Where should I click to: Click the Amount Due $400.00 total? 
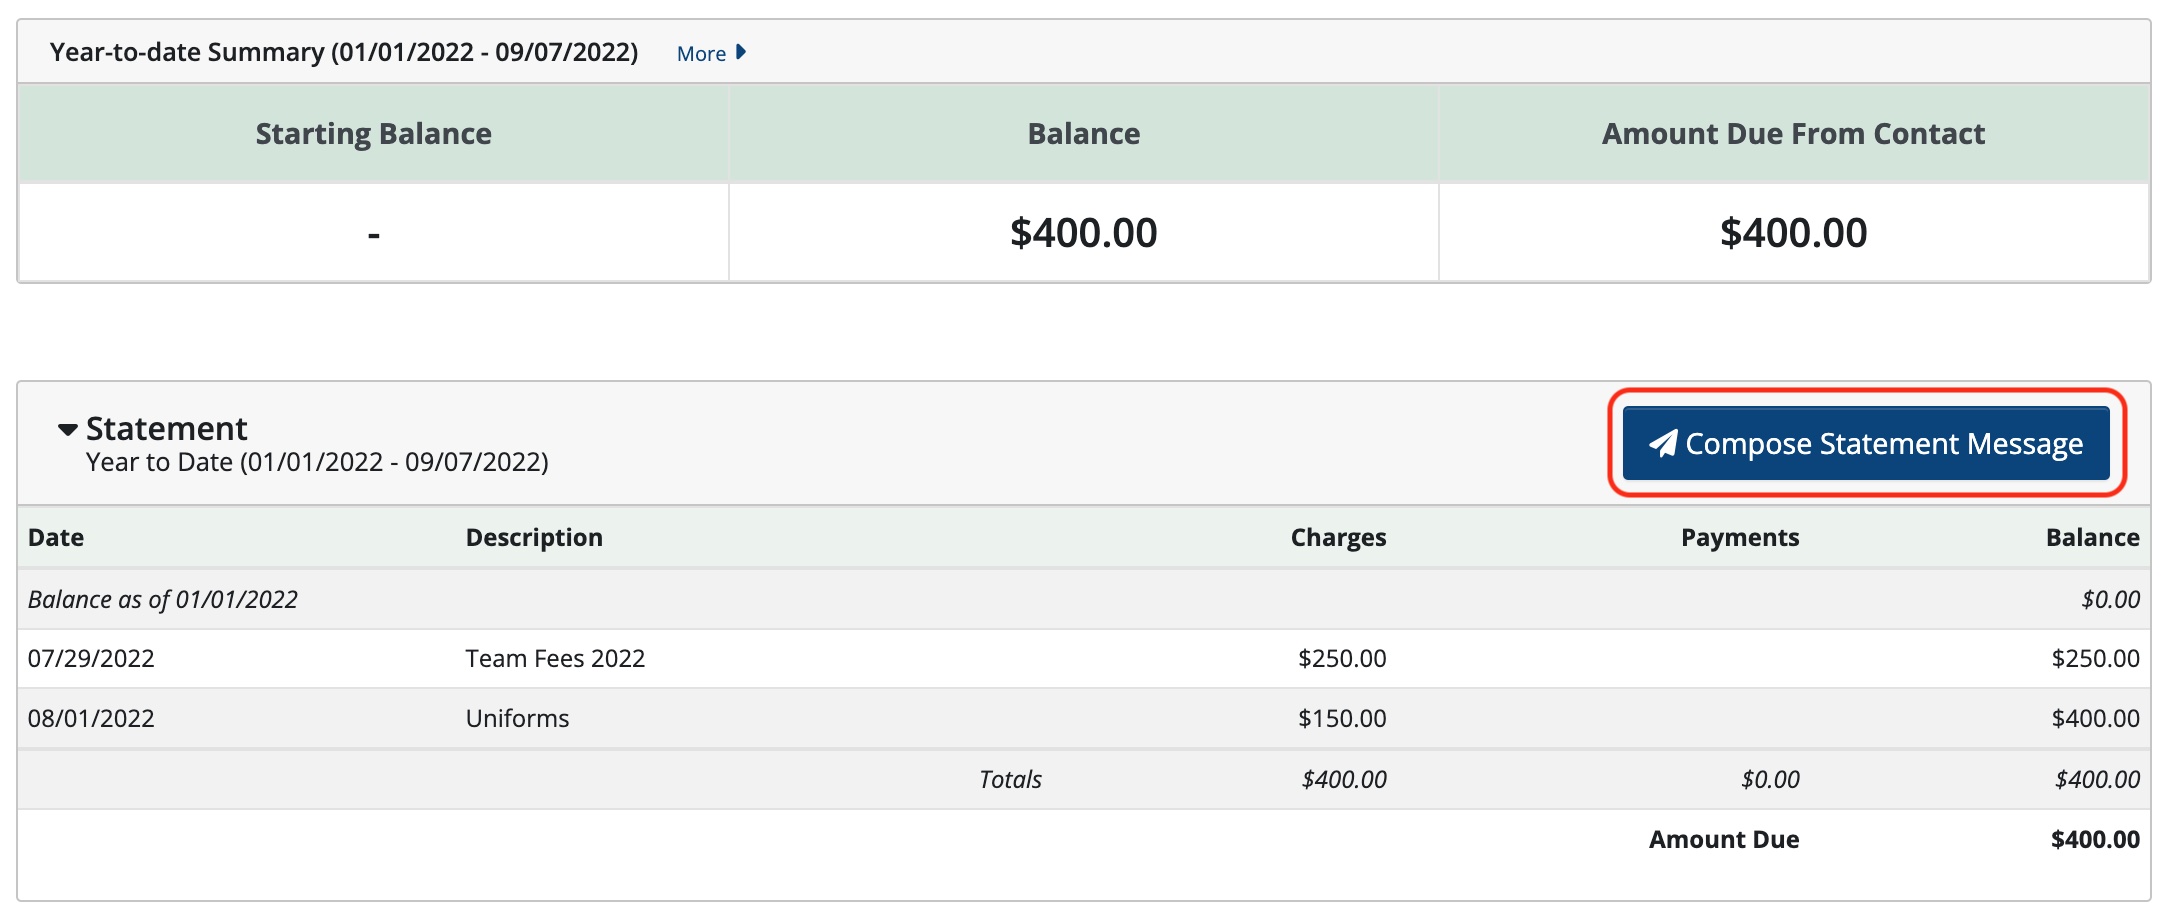[x=2095, y=839]
